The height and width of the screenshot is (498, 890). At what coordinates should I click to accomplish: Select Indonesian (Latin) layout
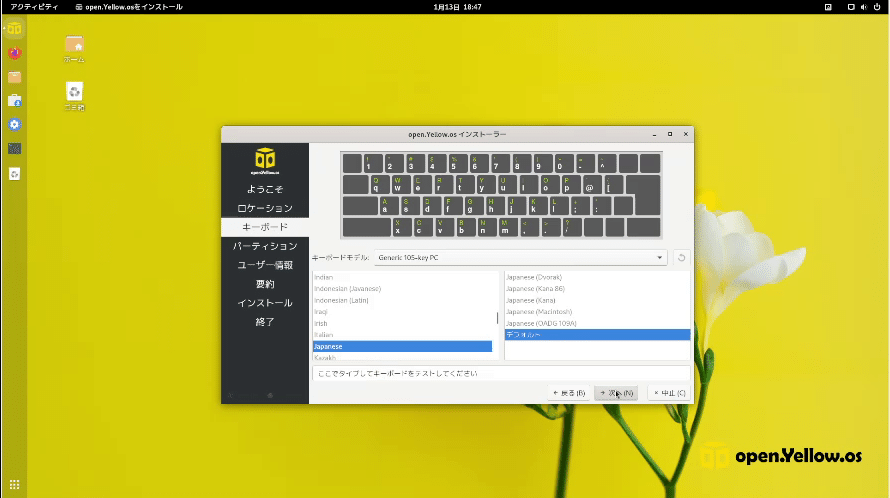coord(402,300)
